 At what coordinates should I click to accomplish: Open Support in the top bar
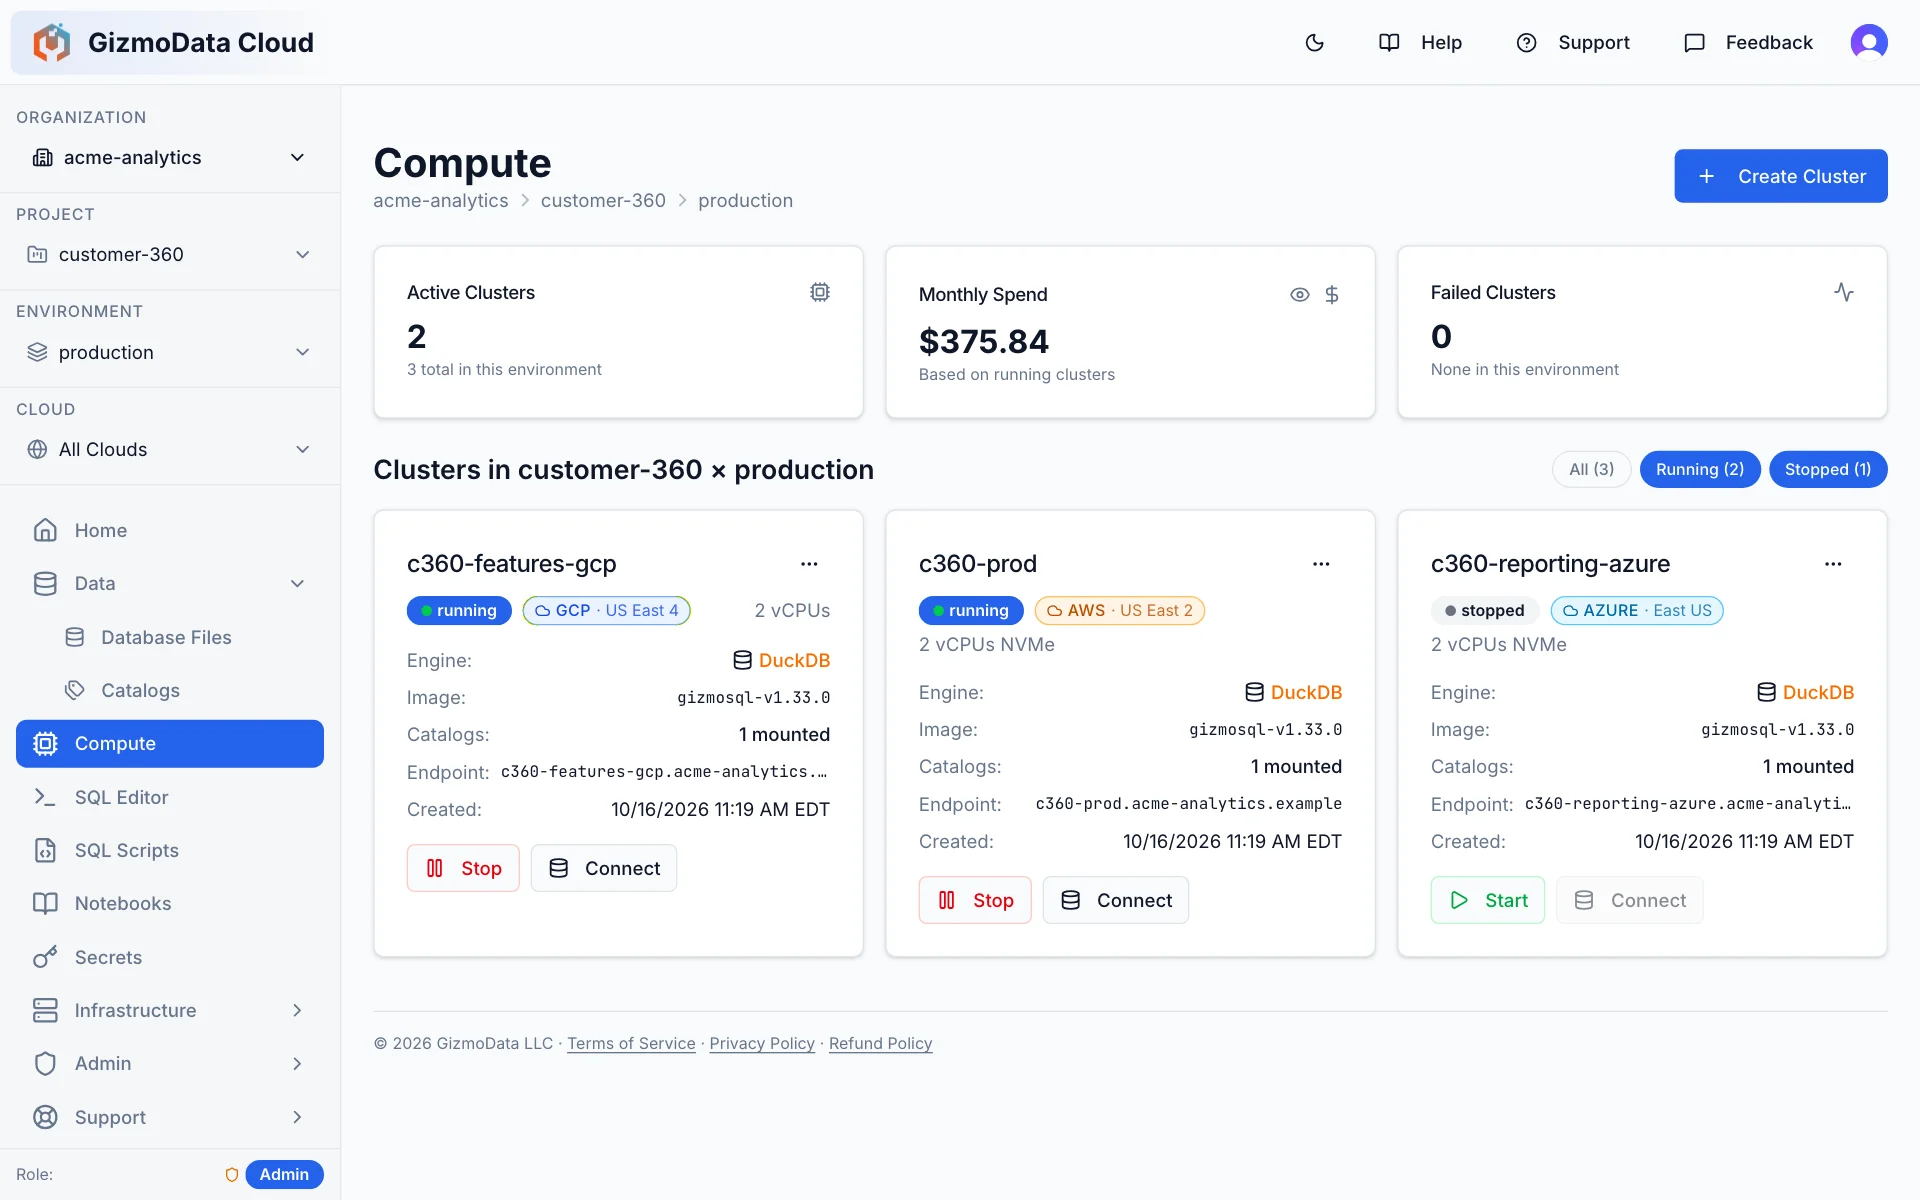1572,42
